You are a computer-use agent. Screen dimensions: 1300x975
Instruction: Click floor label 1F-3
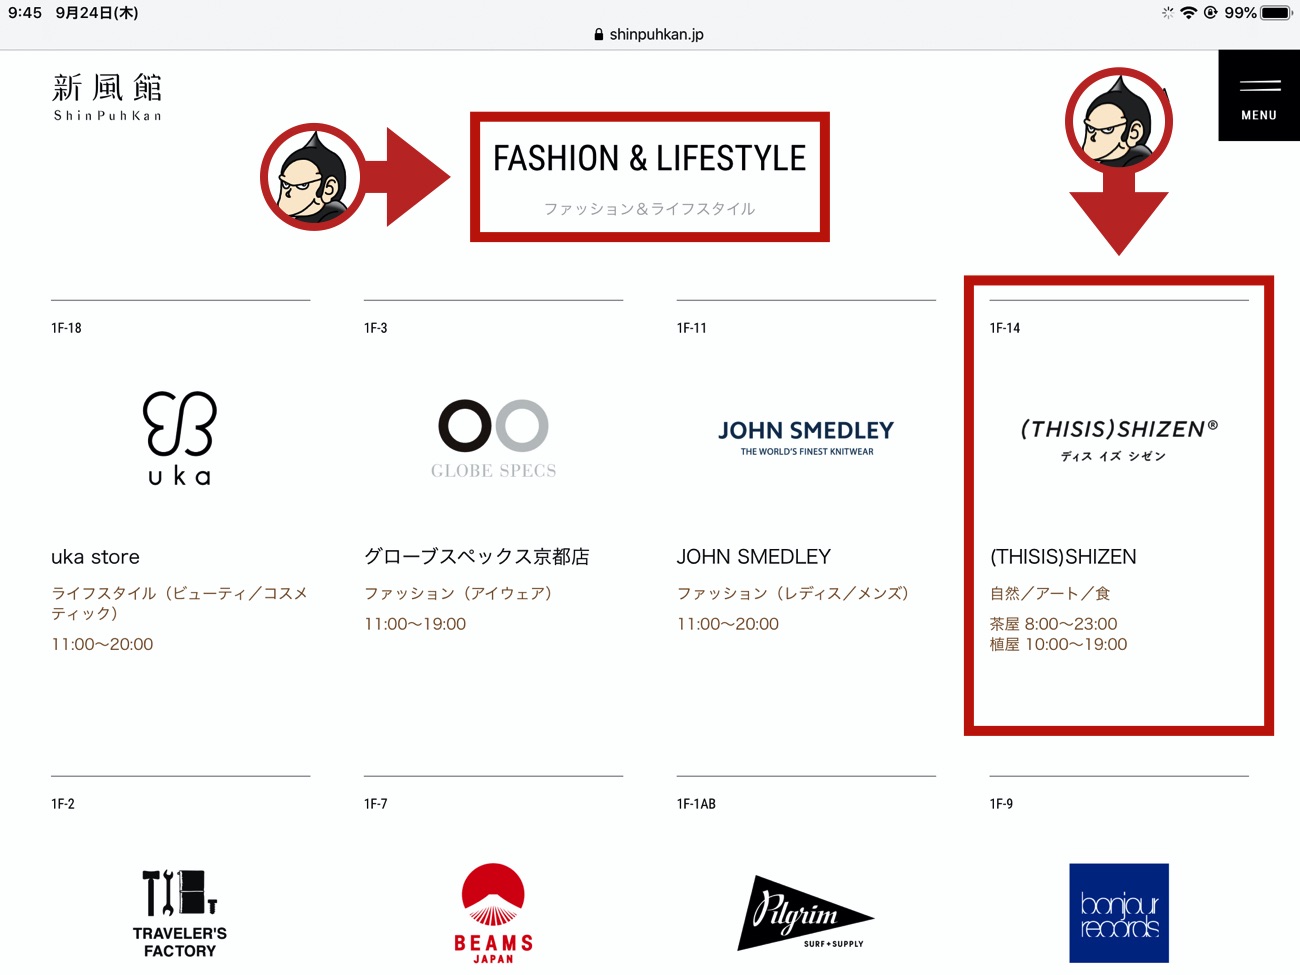[375, 328]
